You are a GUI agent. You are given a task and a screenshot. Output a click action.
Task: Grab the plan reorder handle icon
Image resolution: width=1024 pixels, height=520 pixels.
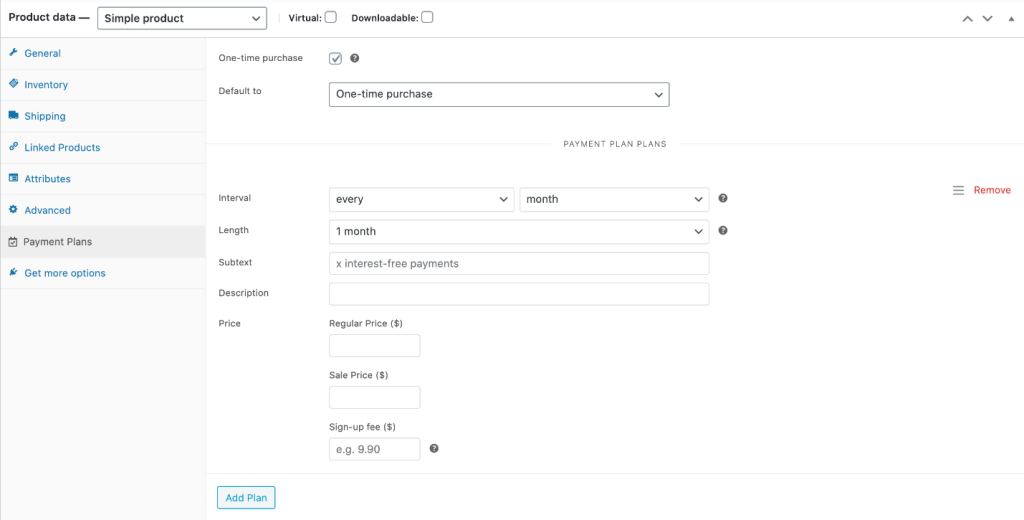click(958, 190)
